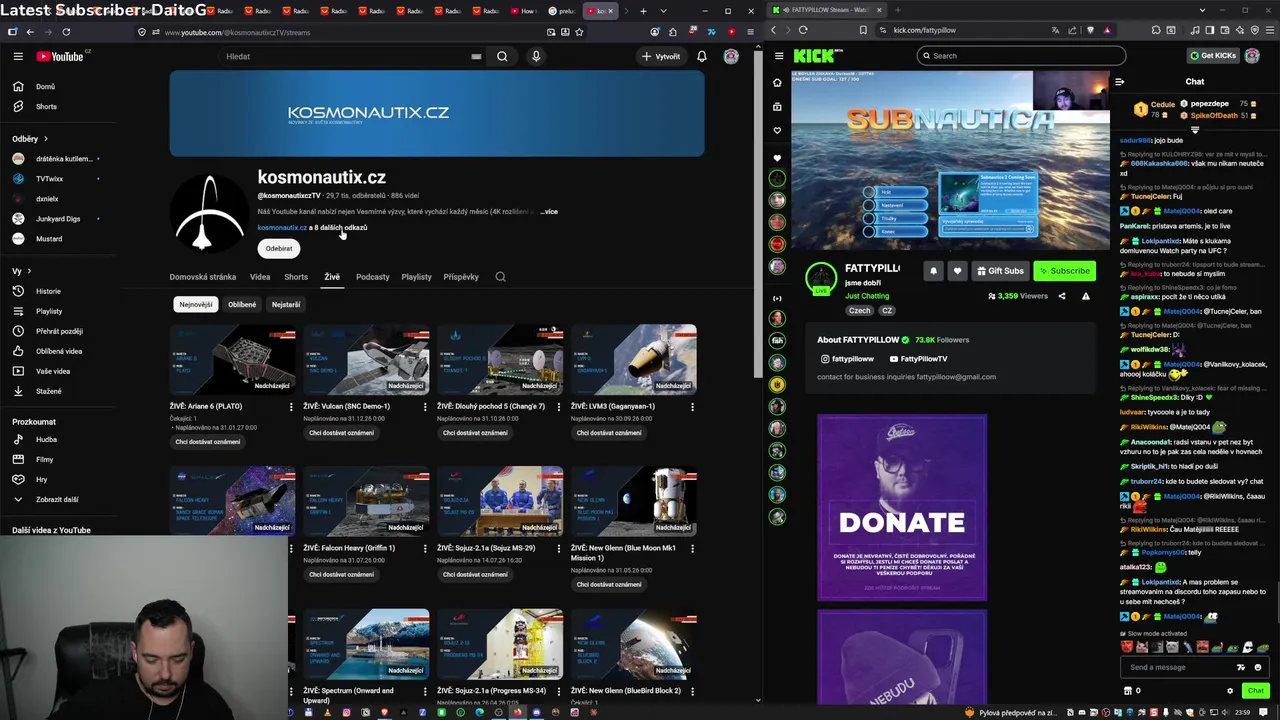The height and width of the screenshot is (720, 1280).
Task: Click the Vytvořit create button
Action: click(x=661, y=56)
